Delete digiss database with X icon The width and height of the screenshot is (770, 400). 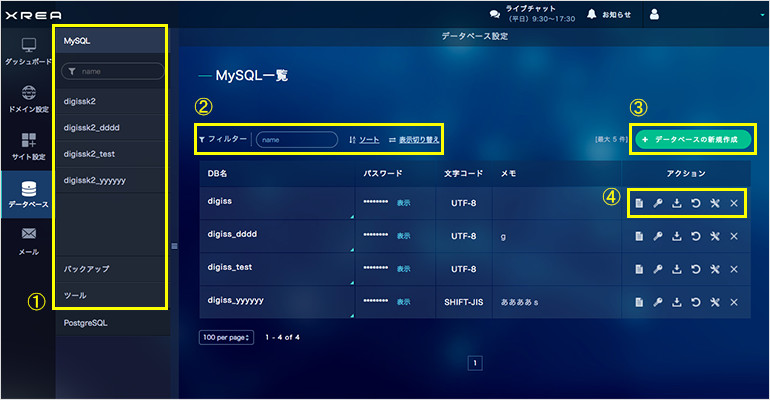coord(733,204)
